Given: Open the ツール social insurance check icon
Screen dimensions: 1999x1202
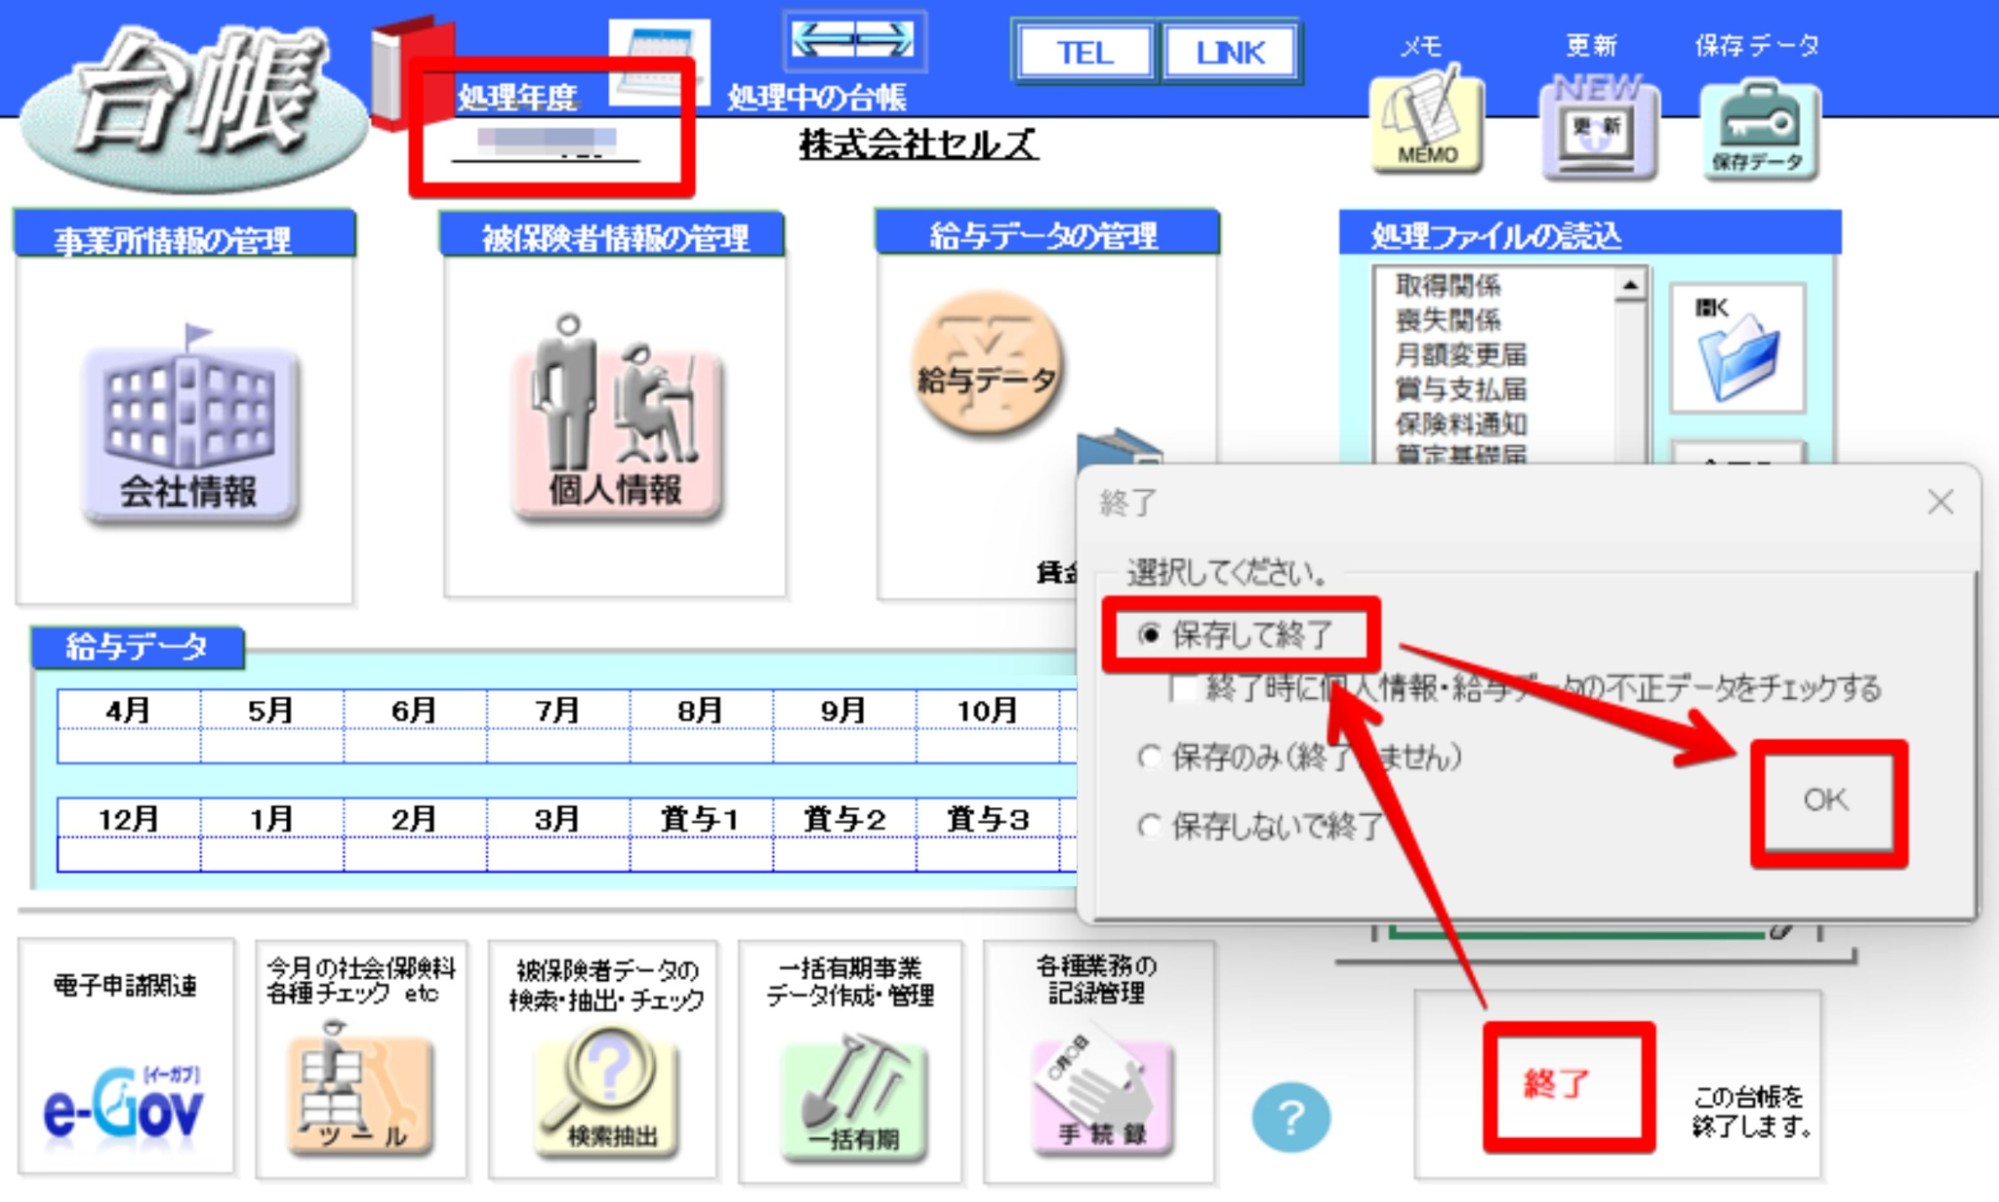Looking at the screenshot, I should [360, 1090].
